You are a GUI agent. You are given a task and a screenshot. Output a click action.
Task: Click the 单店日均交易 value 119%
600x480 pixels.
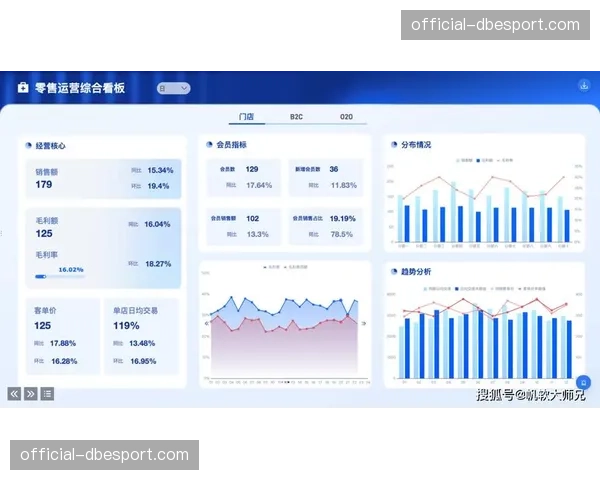[126, 326]
